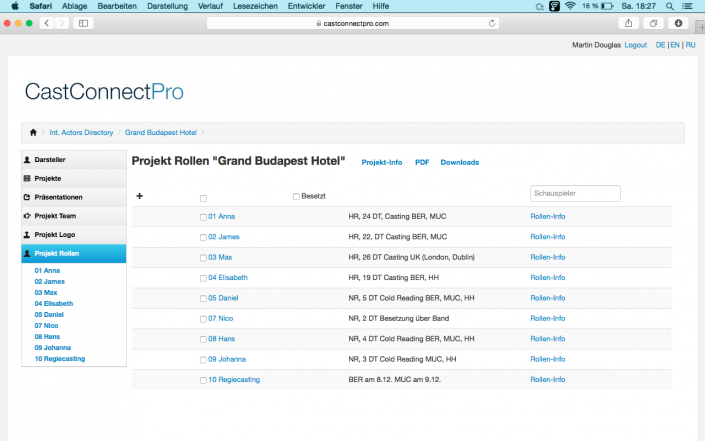Toggle the Safari sidebar button

pyautogui.click(x=82, y=22)
